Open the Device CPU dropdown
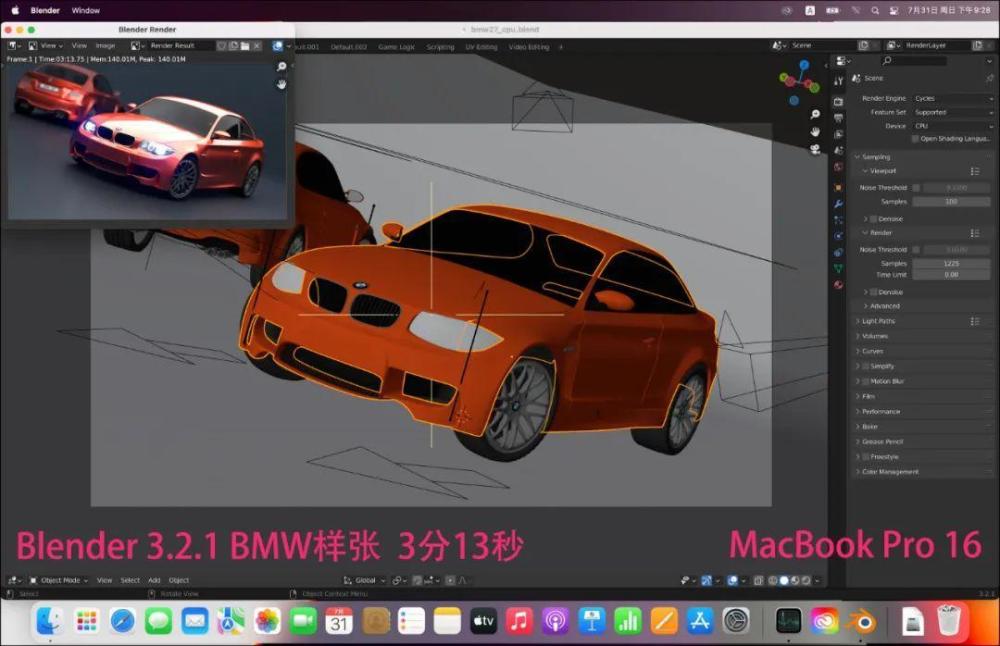Viewport: 1000px width, 646px height. coord(952,126)
